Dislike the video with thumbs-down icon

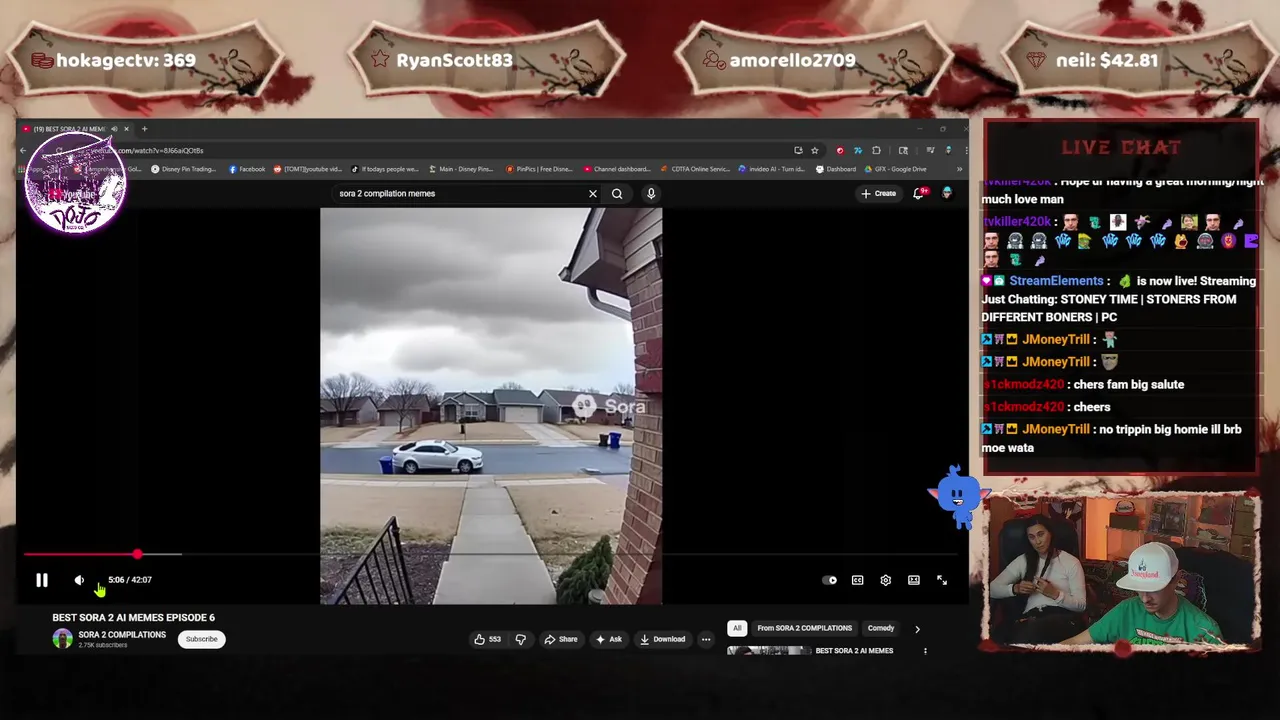tap(520, 639)
